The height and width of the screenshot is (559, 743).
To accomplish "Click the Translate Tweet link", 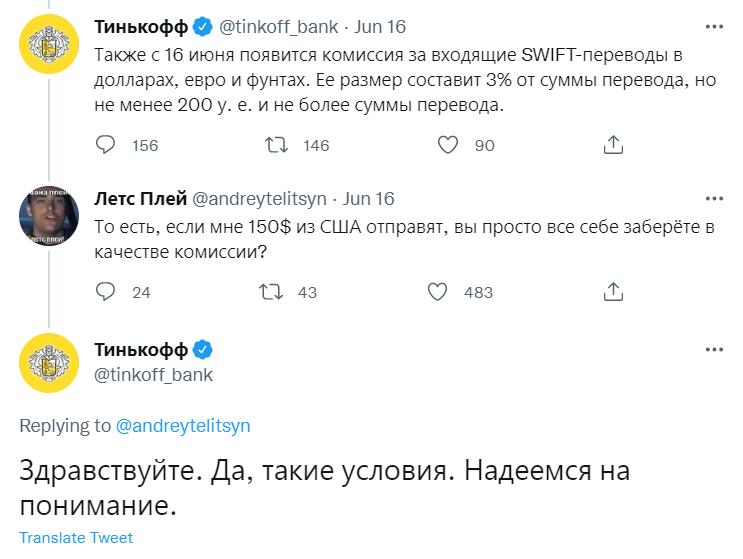I will click(x=76, y=538).
